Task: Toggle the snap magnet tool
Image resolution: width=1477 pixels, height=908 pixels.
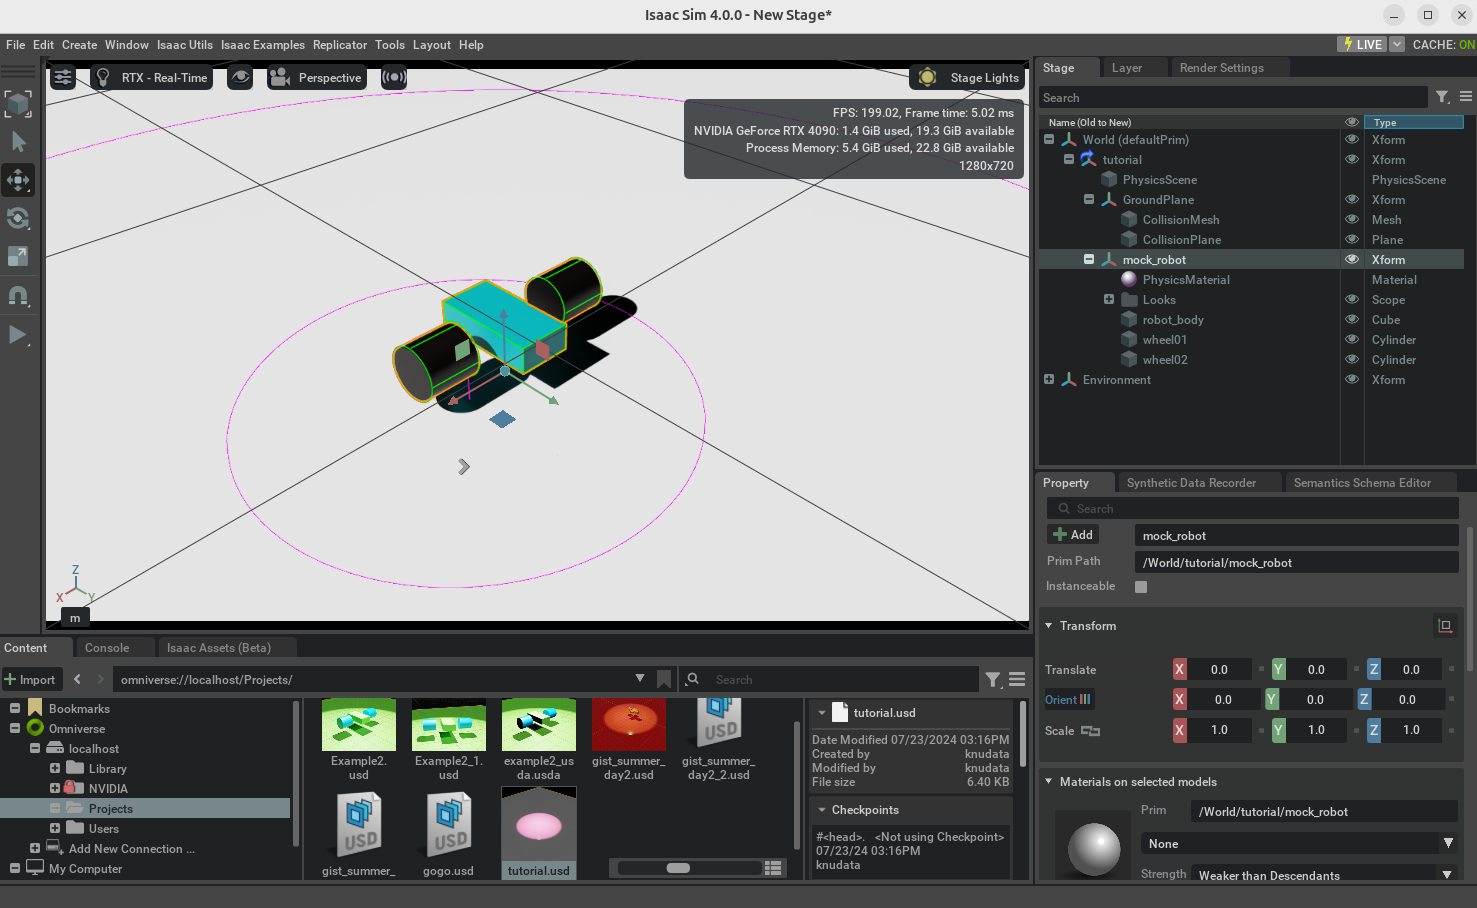Action: point(18,296)
